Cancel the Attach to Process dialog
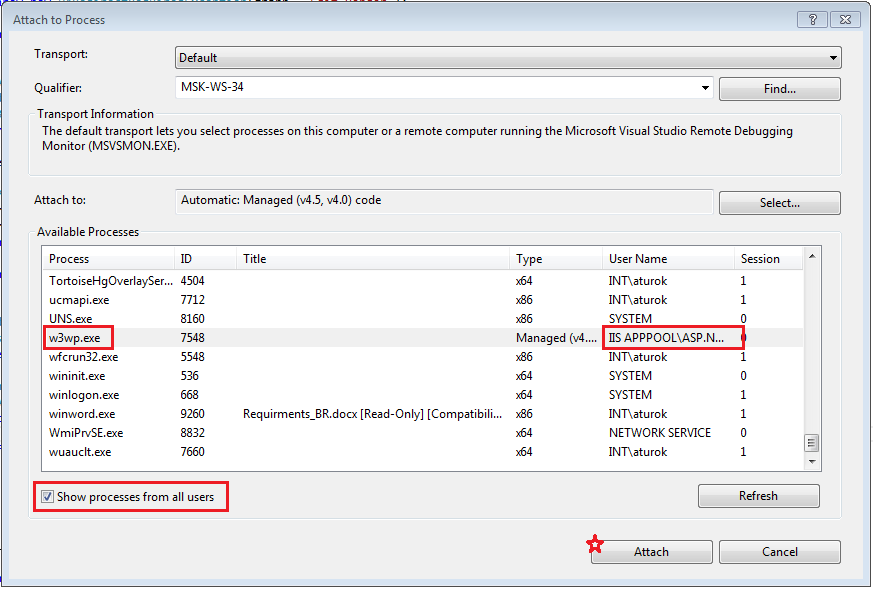Screen dimensions: 873x589 [779, 551]
